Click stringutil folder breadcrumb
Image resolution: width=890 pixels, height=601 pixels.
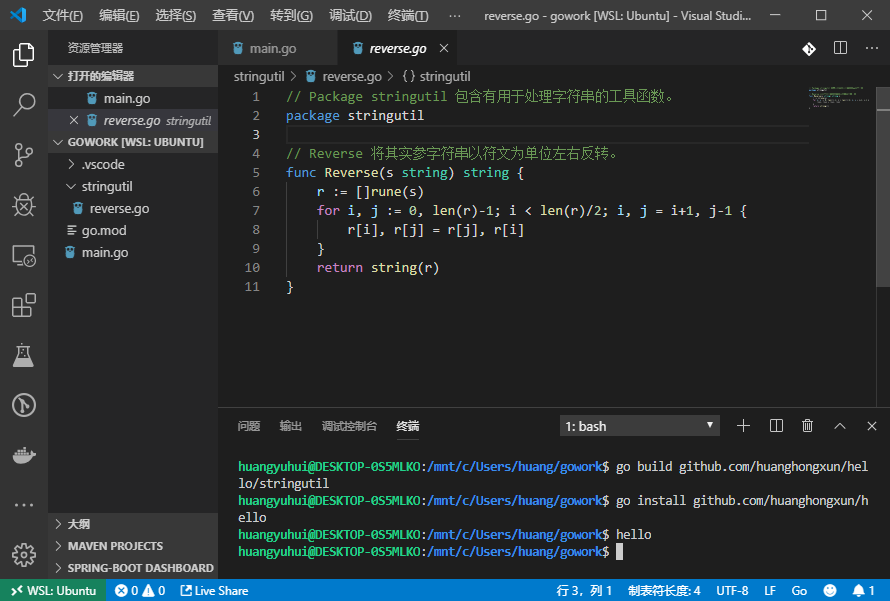259,76
